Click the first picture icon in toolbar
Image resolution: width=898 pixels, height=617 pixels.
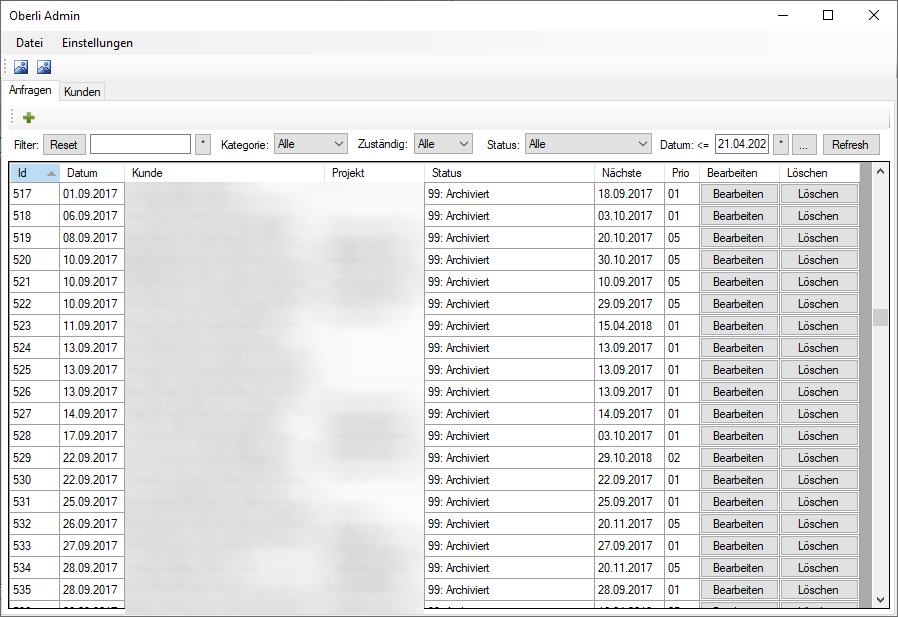click(x=21, y=67)
